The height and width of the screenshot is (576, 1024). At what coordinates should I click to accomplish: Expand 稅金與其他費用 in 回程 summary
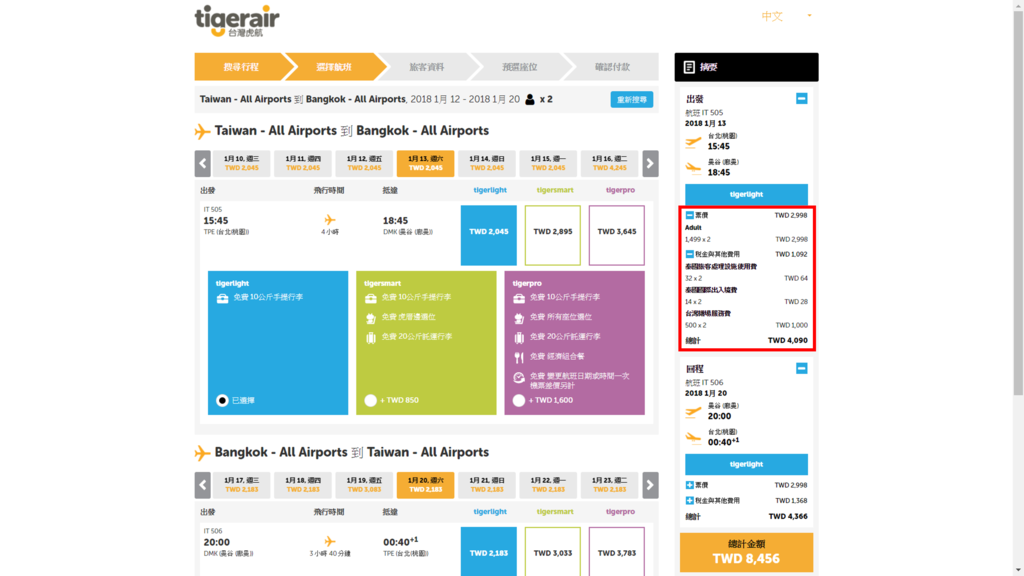[690, 501]
